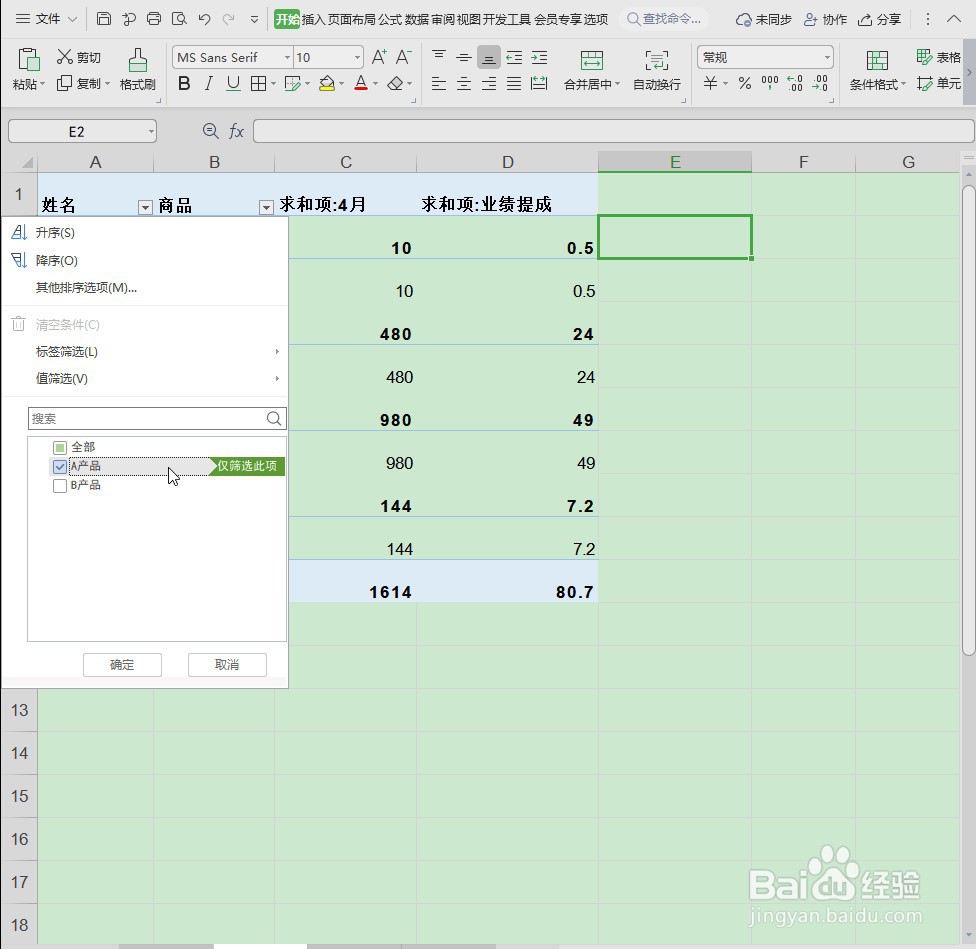
Task: Check the B产品 filter checkbox
Action: coord(59,485)
